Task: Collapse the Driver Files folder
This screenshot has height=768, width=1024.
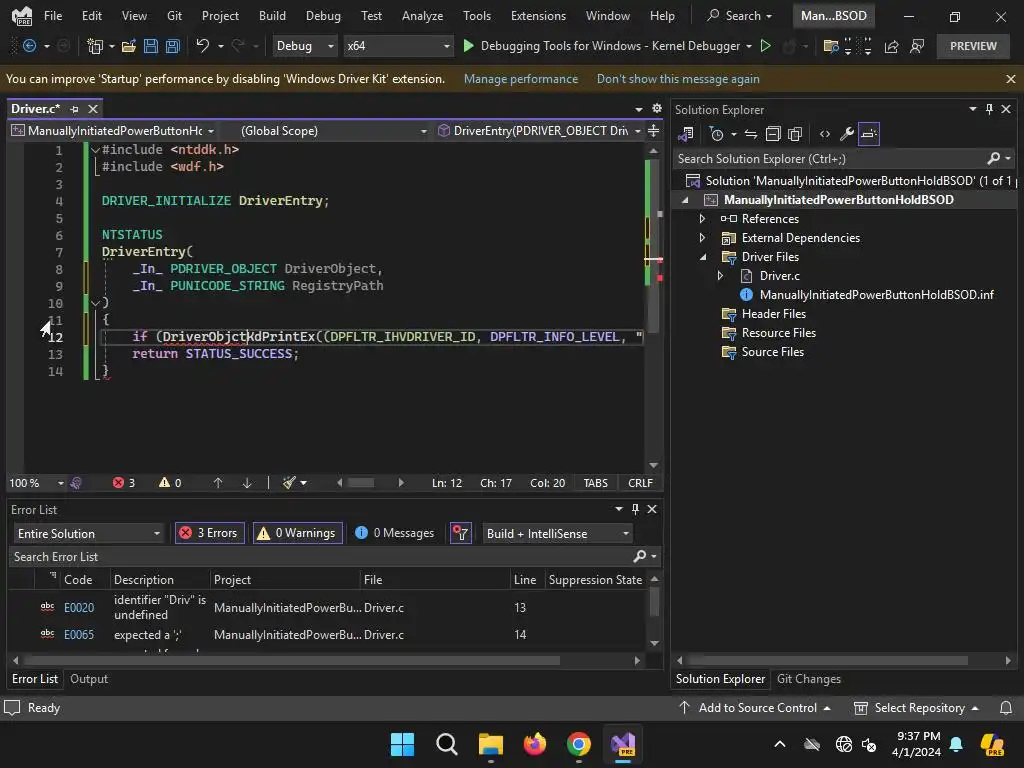Action: point(703,257)
